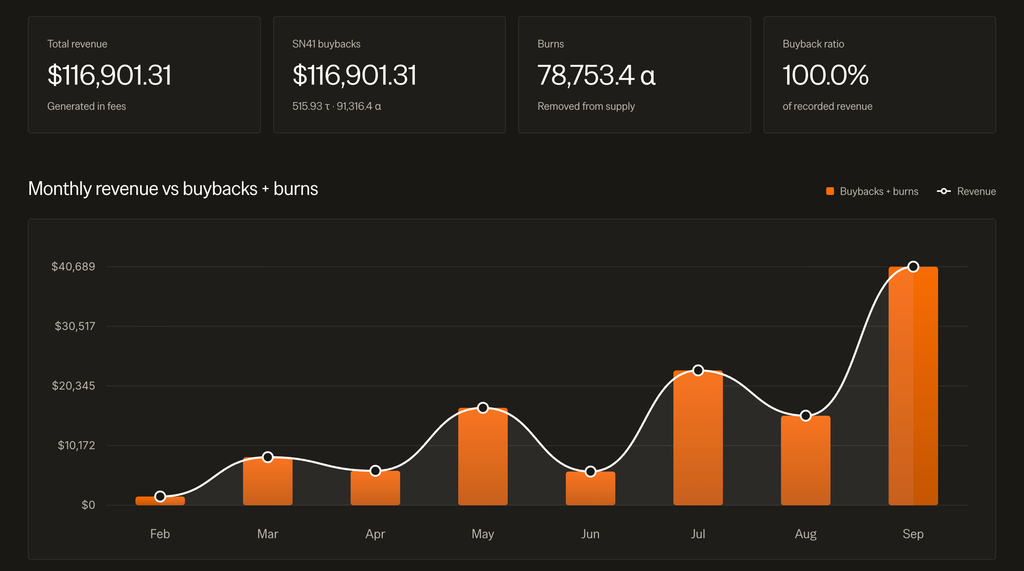Click the Jul revenue data point
Viewport: 1024px width, 571px height.
[x=698, y=370]
